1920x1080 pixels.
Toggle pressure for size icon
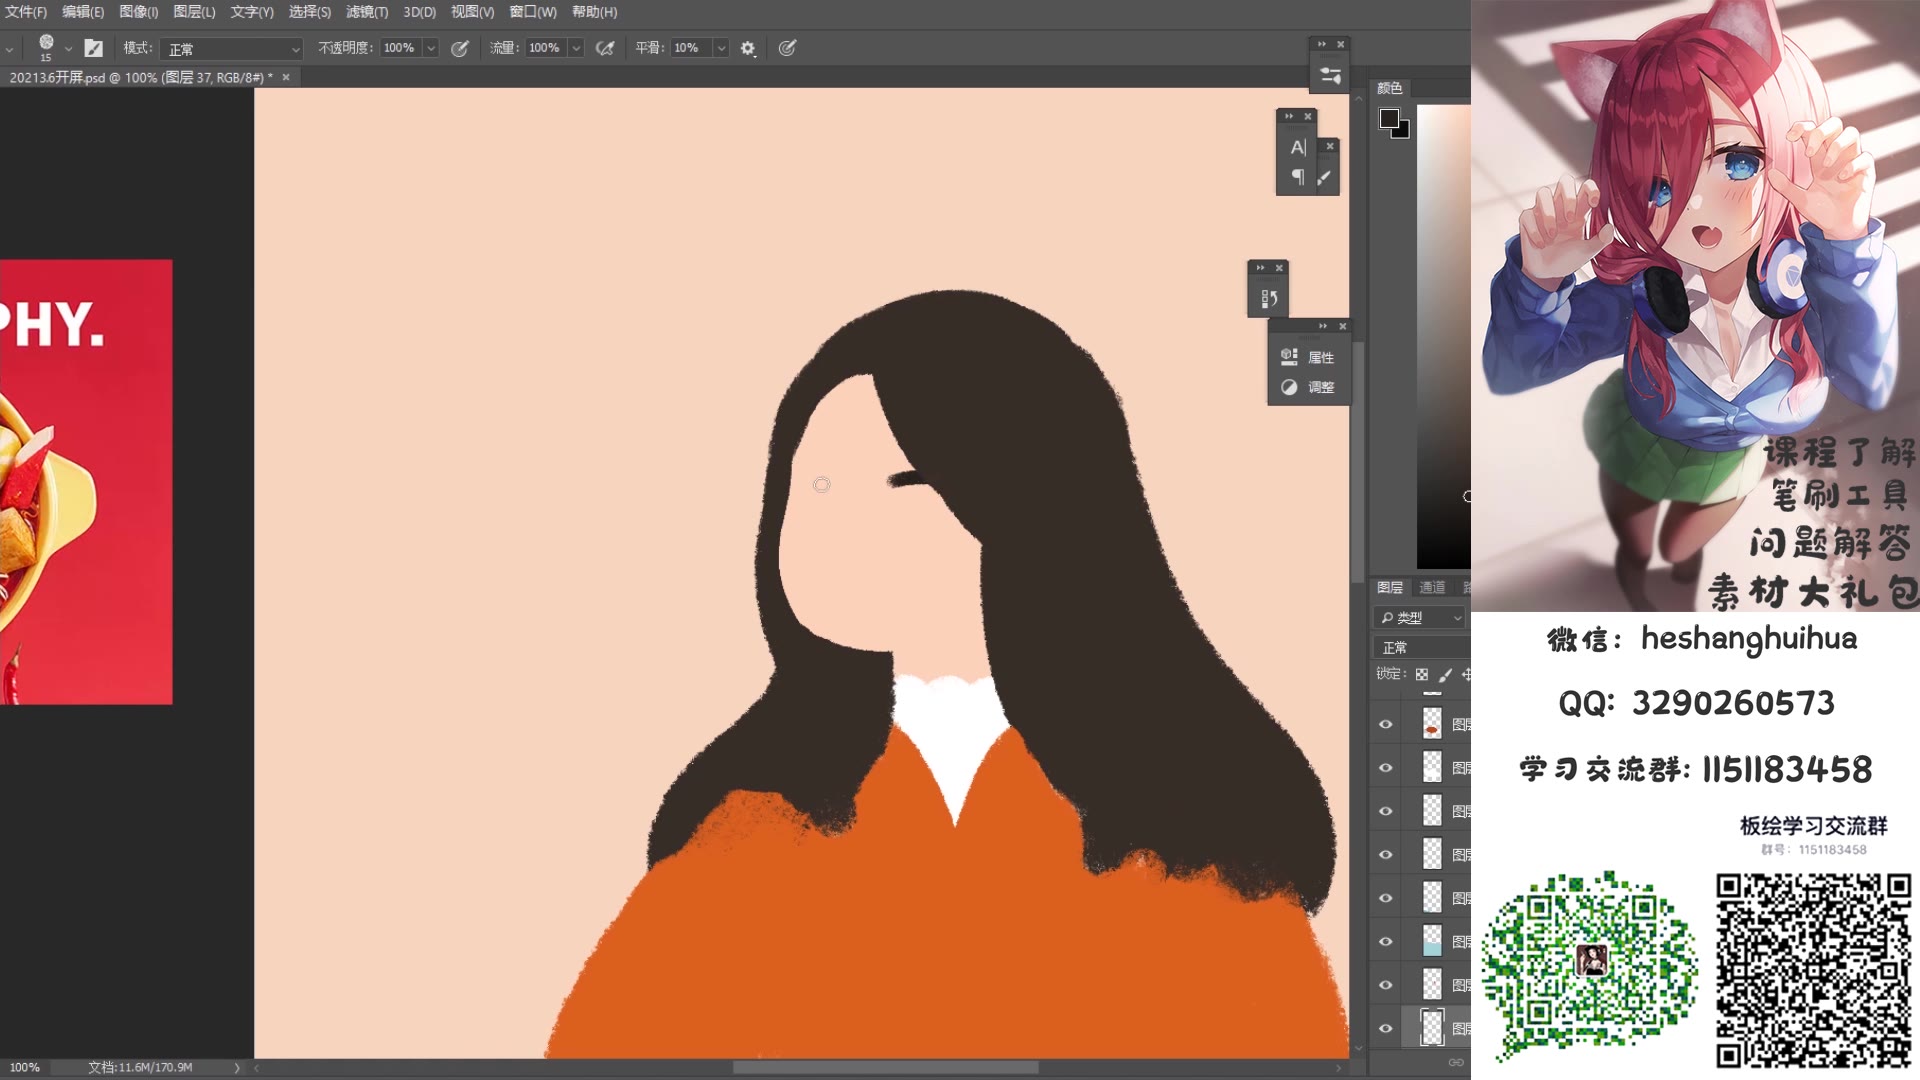click(787, 48)
